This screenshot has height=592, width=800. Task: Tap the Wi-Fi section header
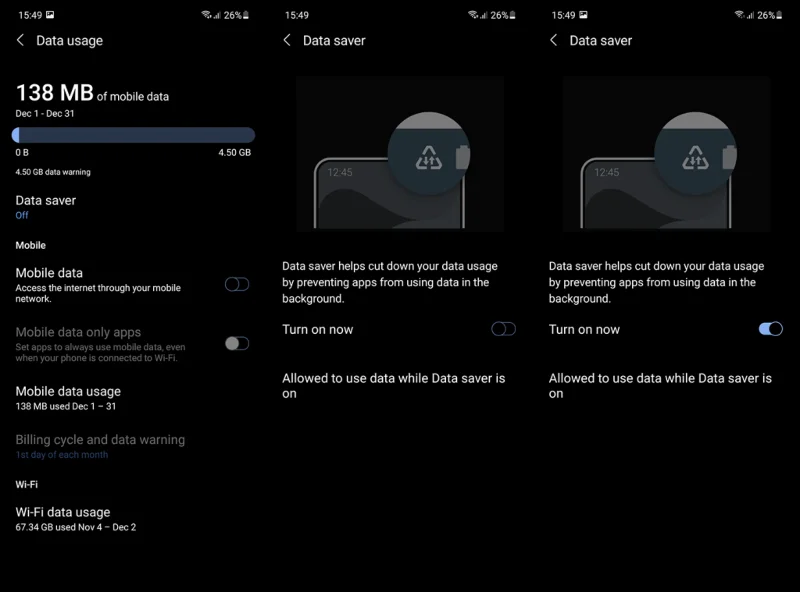27,484
